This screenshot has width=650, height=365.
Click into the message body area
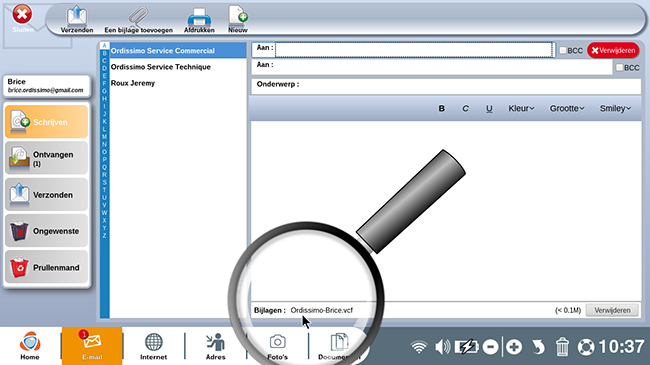click(446, 211)
